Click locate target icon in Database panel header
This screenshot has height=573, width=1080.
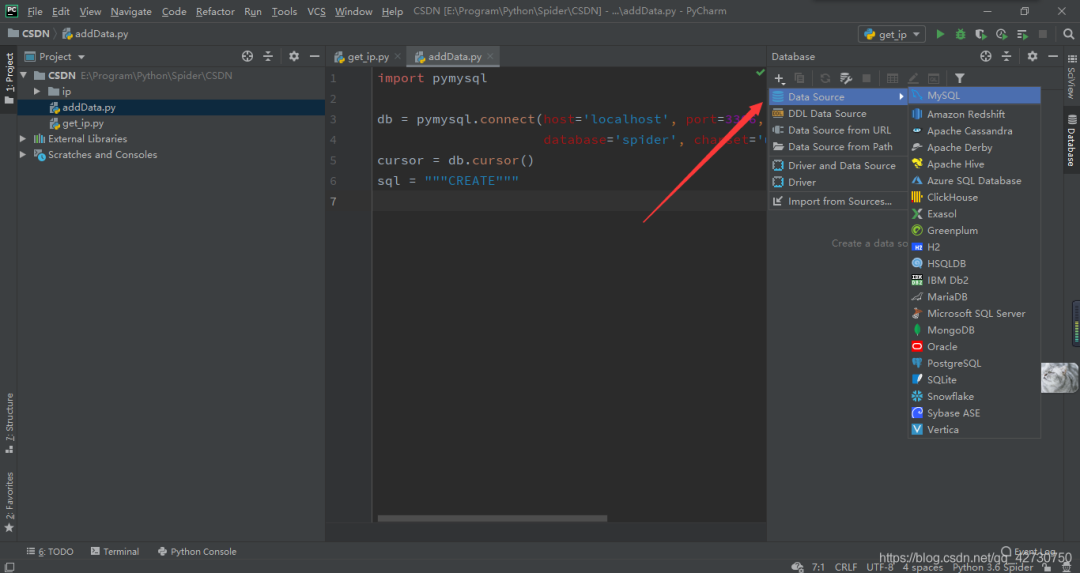[986, 56]
